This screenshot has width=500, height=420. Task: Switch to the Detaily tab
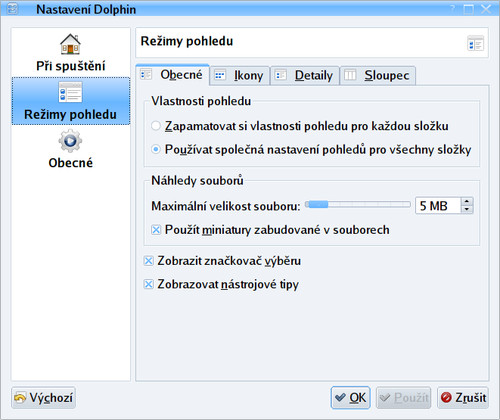click(305, 76)
